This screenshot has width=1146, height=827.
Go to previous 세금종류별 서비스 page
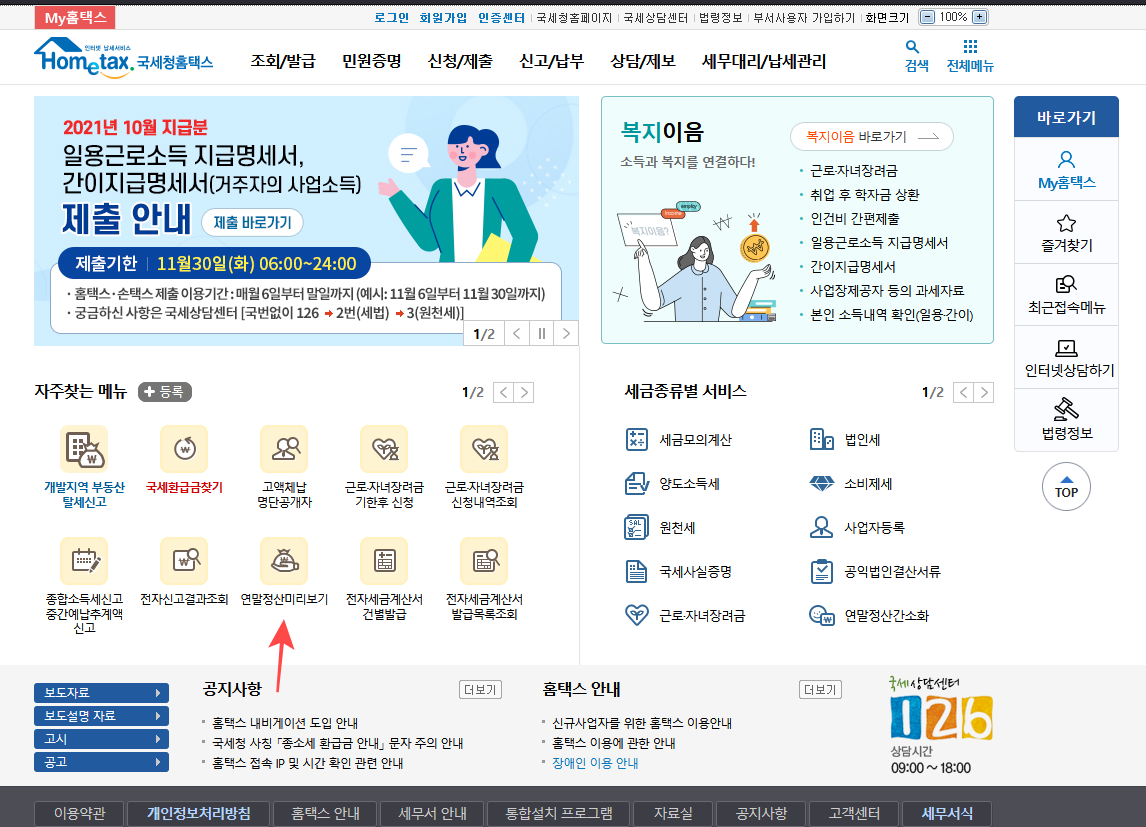[x=964, y=393]
